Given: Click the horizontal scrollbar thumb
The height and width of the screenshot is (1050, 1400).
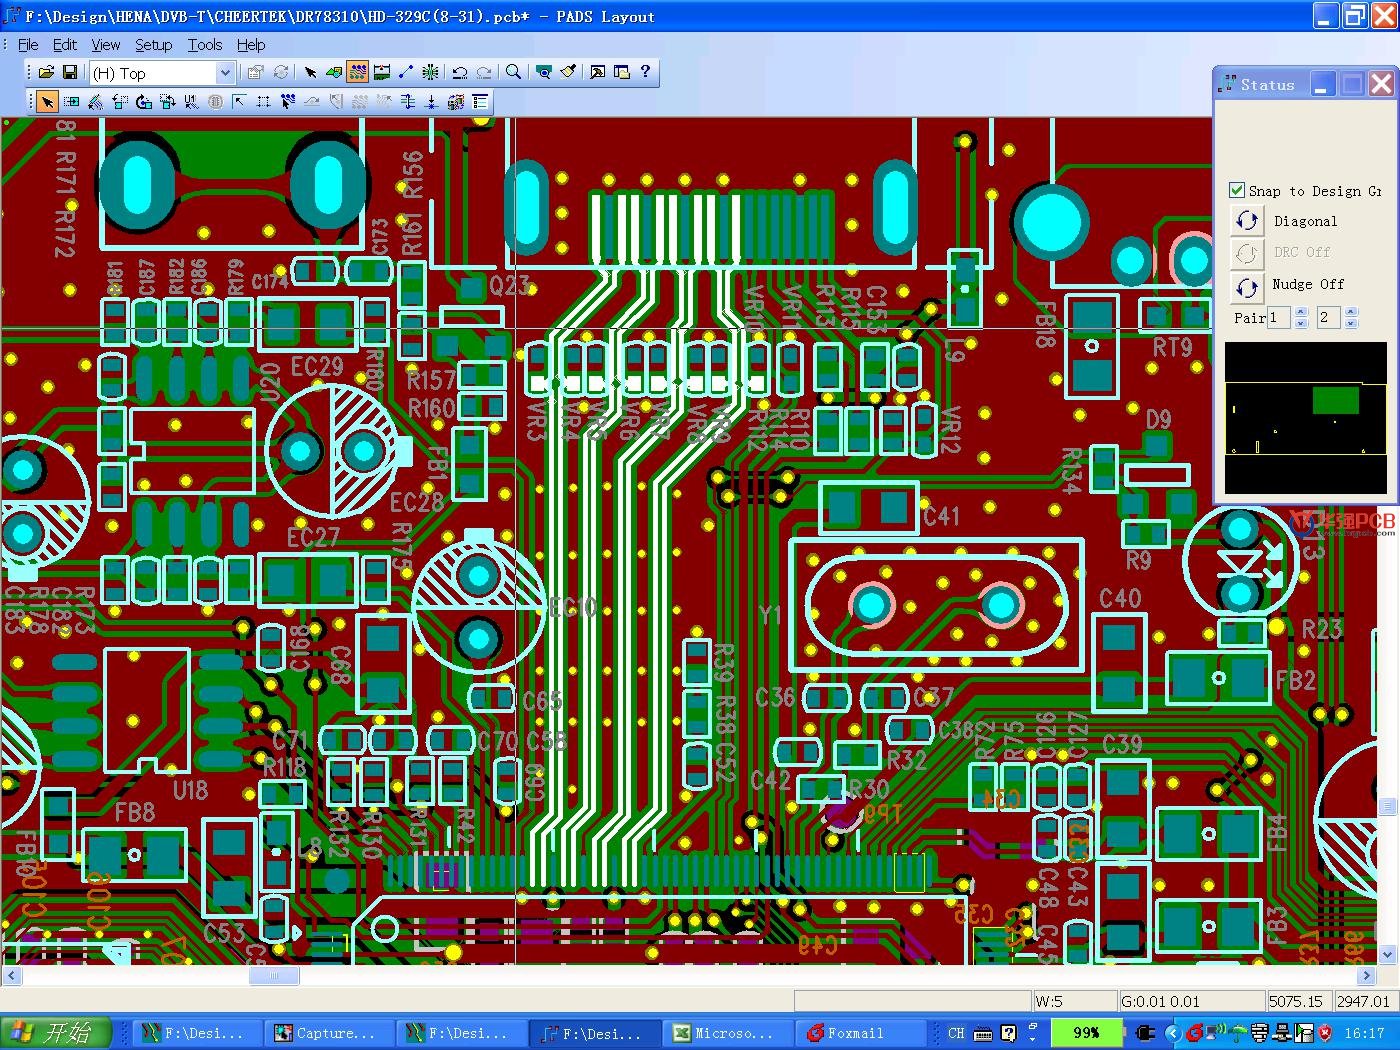Looking at the screenshot, I should [x=273, y=976].
